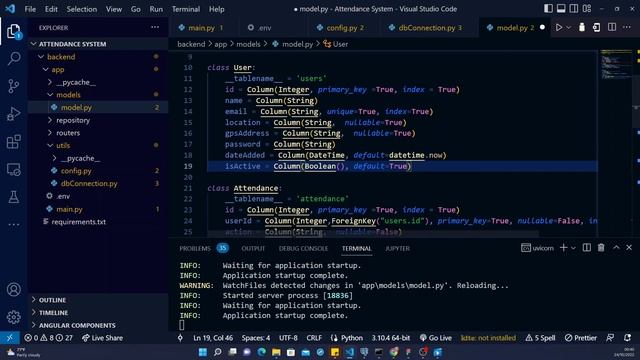This screenshot has width=640, height=360.
Task: Open the remote window indicator in status bar
Action: coord(10,338)
